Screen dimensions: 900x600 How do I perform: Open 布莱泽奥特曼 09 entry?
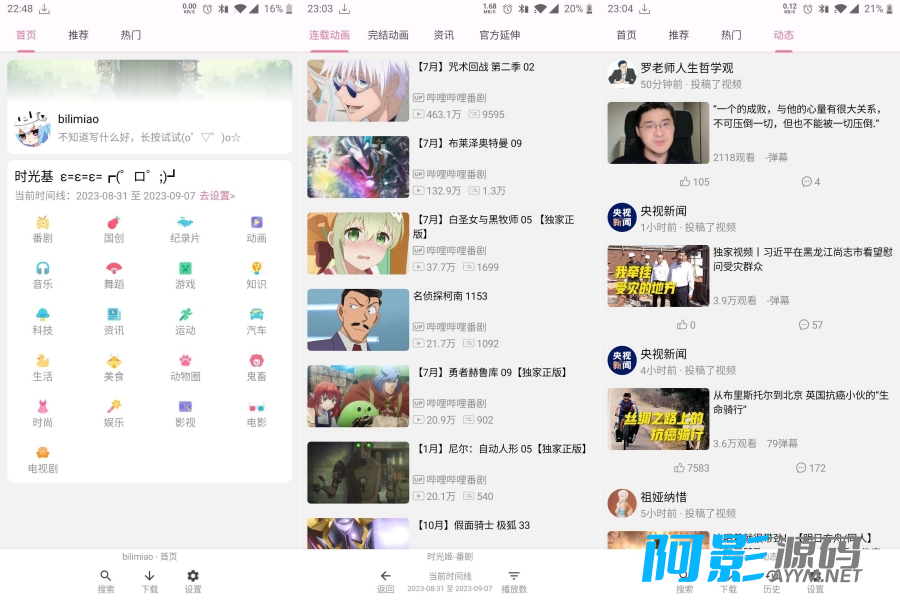[x=448, y=167]
